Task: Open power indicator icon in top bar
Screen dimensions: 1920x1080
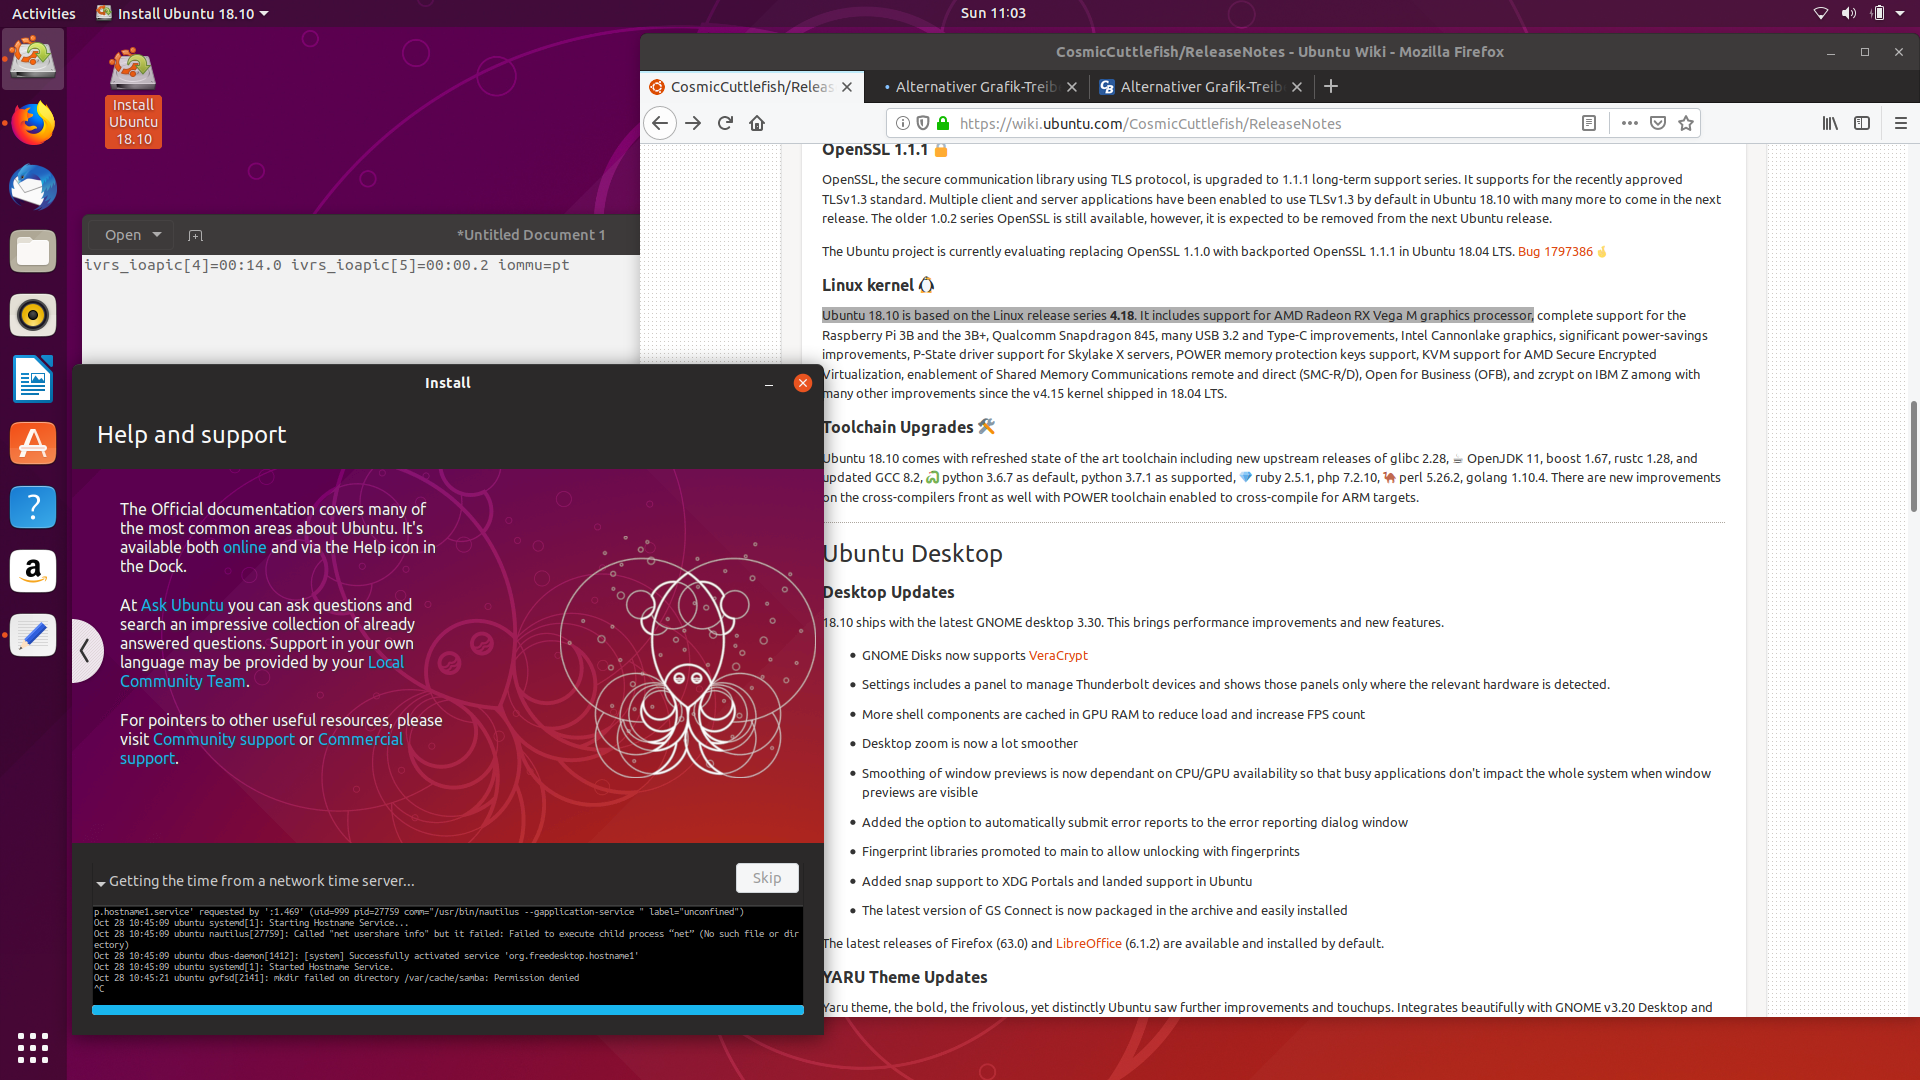Action: (x=1877, y=13)
